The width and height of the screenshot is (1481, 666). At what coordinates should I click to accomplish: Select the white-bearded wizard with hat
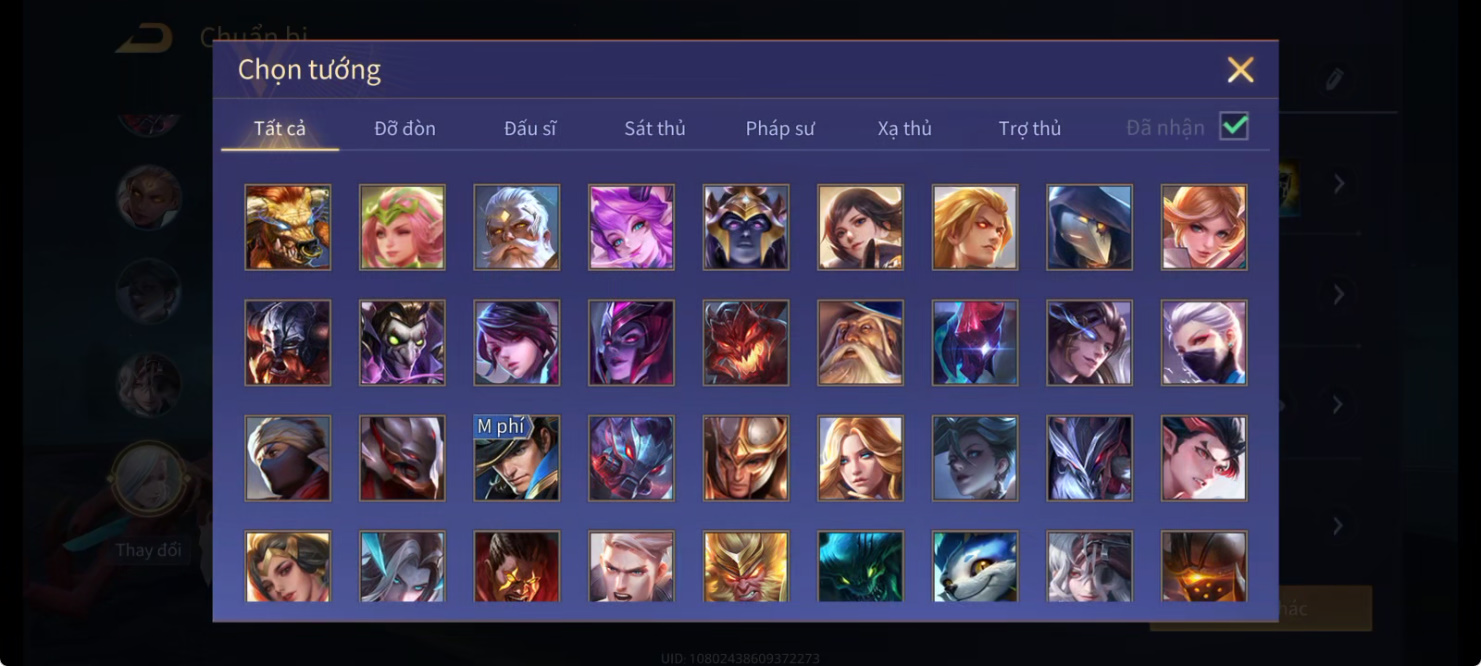860,343
